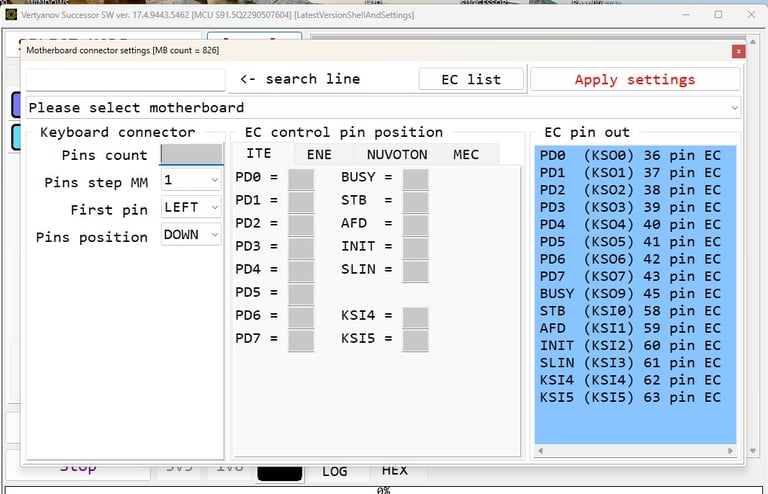768x494 pixels.
Task: Click the INIT value box
Action: [x=415, y=248]
